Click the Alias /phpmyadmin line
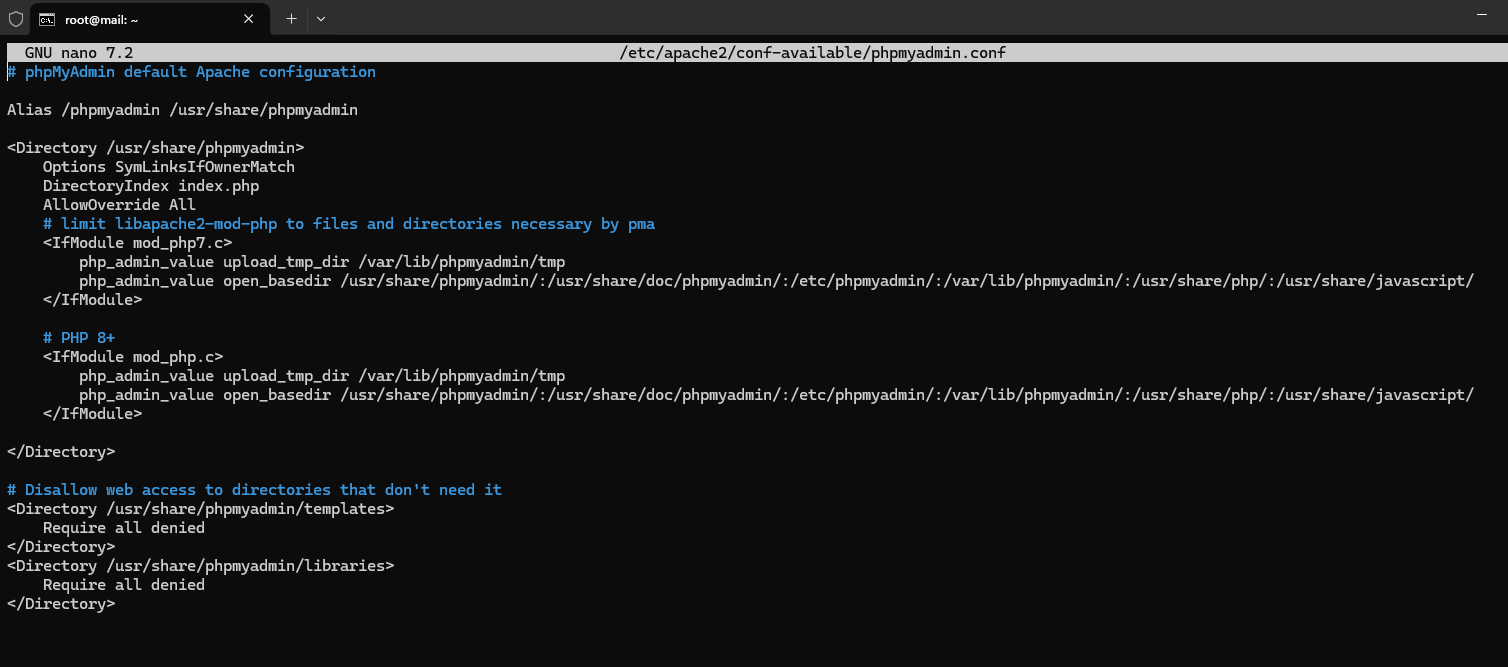The image size is (1508, 667). pos(182,110)
